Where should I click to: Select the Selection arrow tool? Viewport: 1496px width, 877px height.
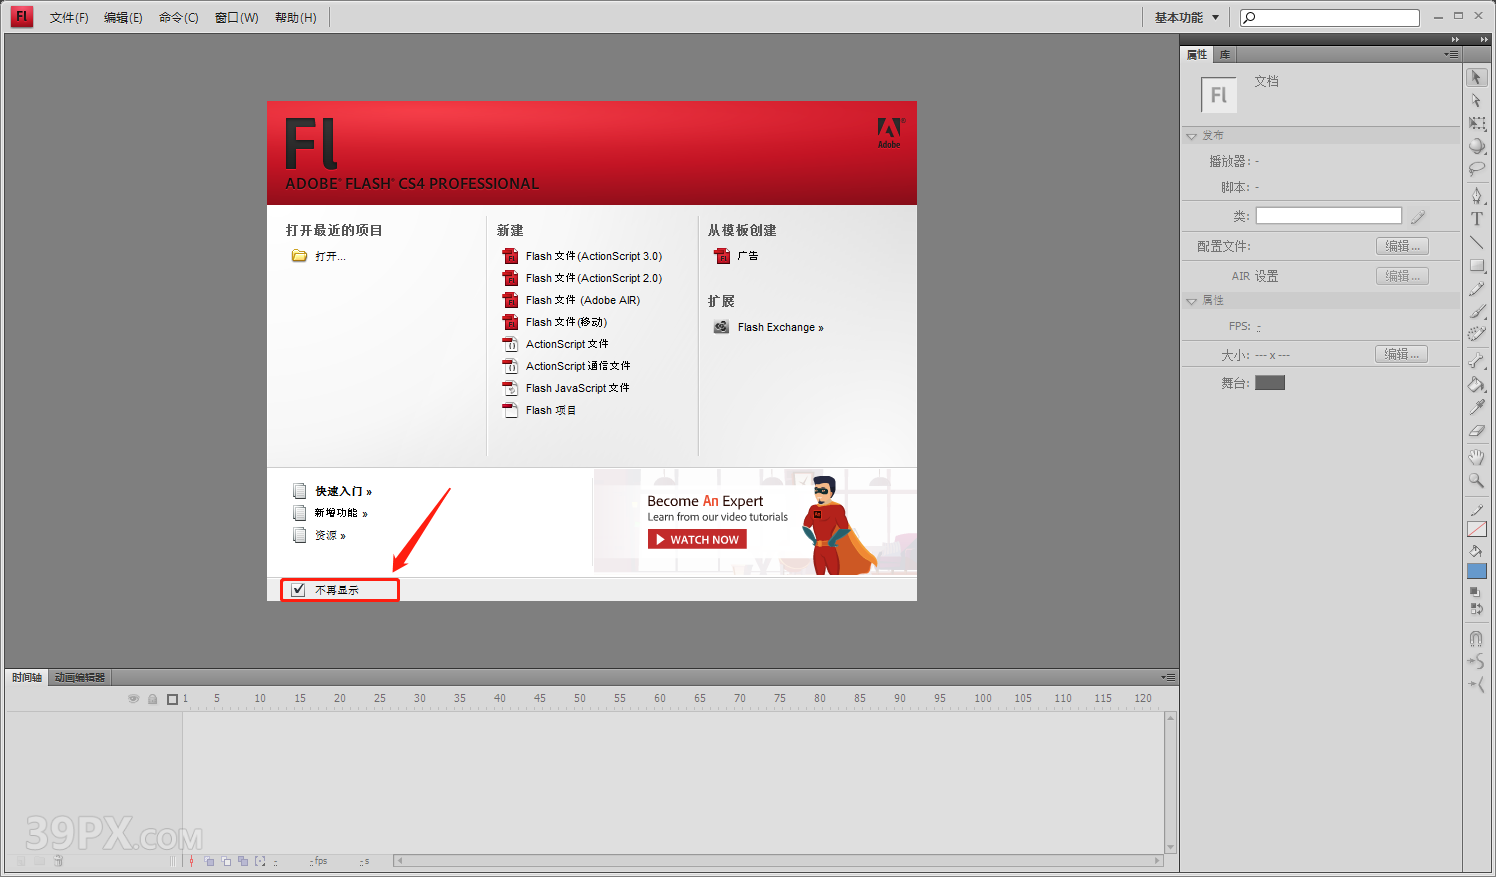[1476, 77]
